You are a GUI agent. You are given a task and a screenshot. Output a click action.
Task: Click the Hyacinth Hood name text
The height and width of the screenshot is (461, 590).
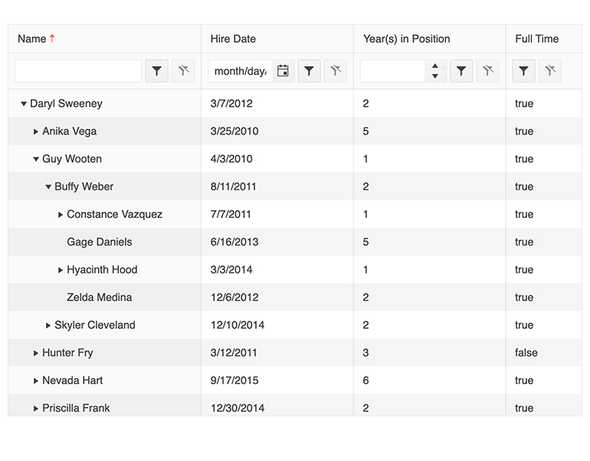pos(102,270)
